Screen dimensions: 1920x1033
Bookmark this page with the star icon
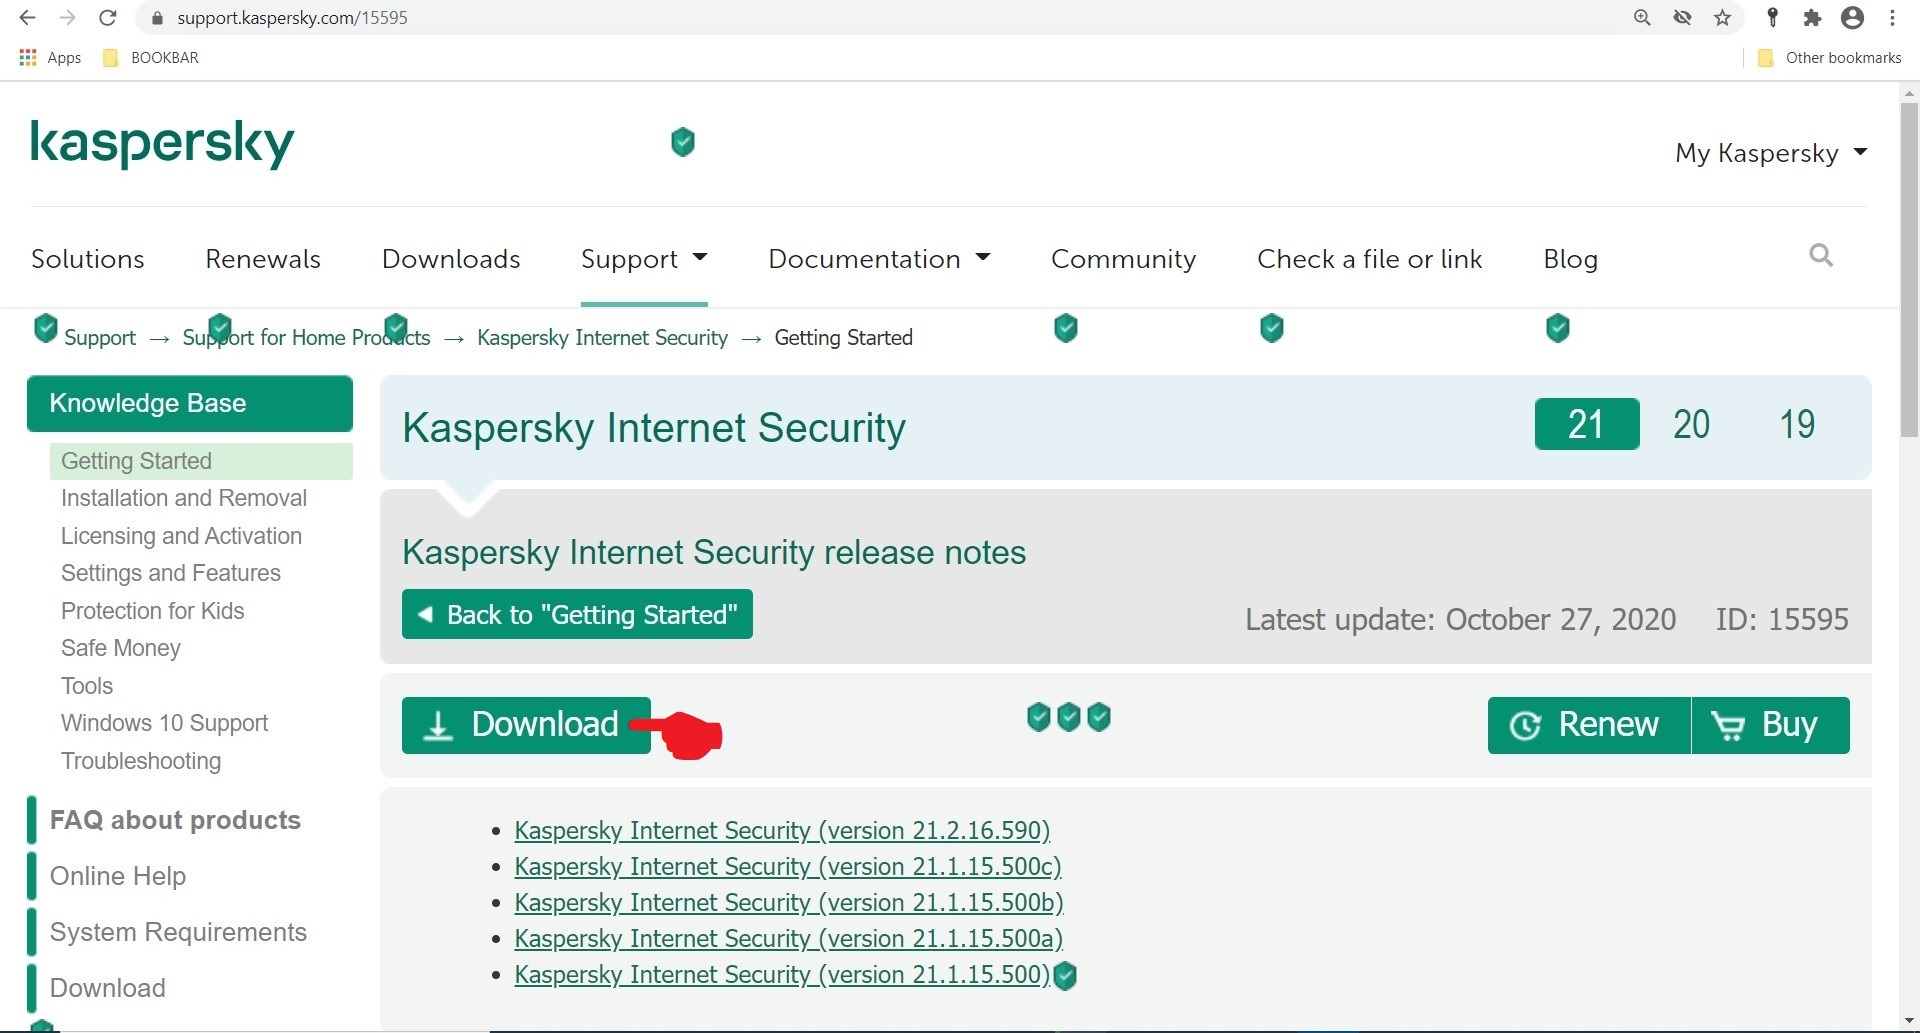point(1723,18)
